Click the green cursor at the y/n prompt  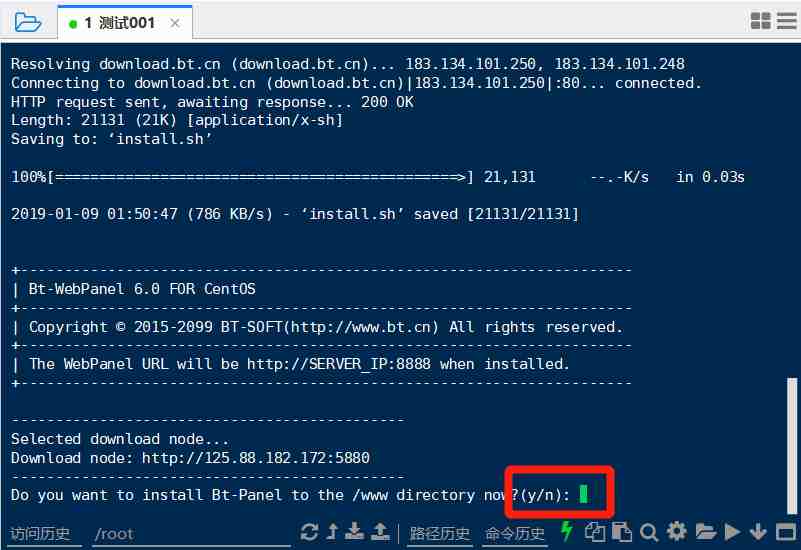click(583, 494)
